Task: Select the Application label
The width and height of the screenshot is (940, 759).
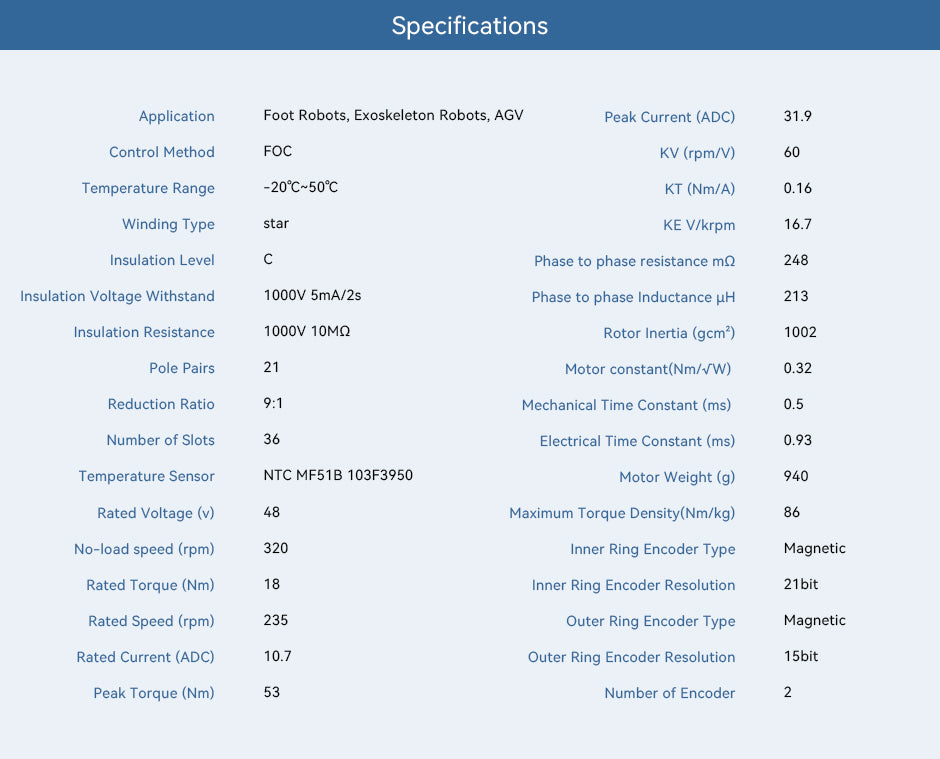Action: pos(176,116)
